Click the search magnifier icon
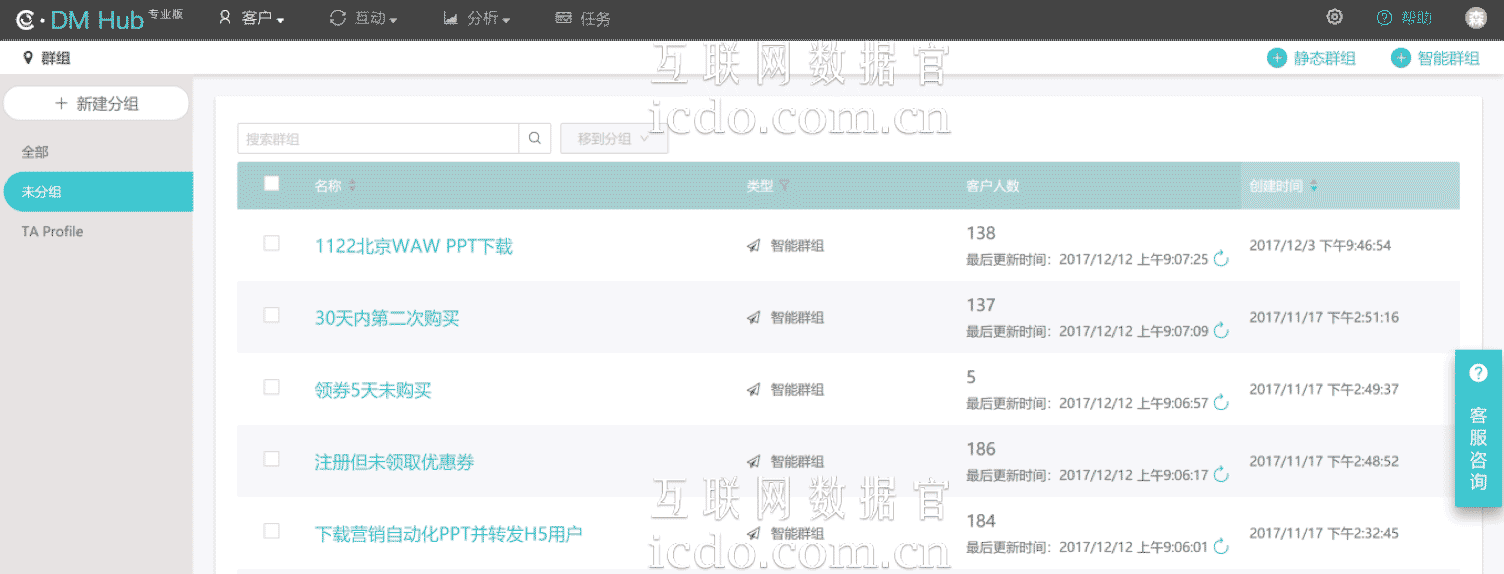The width and height of the screenshot is (1504, 574). tap(535, 139)
